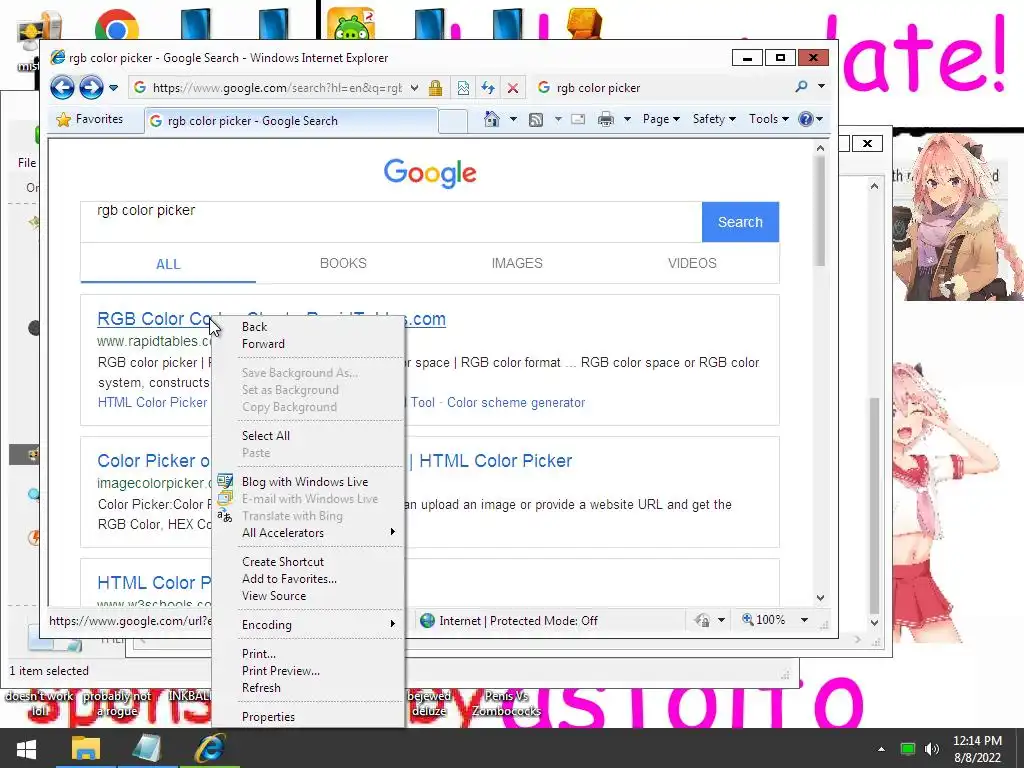Click the volume speaker tray icon
The width and height of the screenshot is (1024, 768).
pos(932,749)
